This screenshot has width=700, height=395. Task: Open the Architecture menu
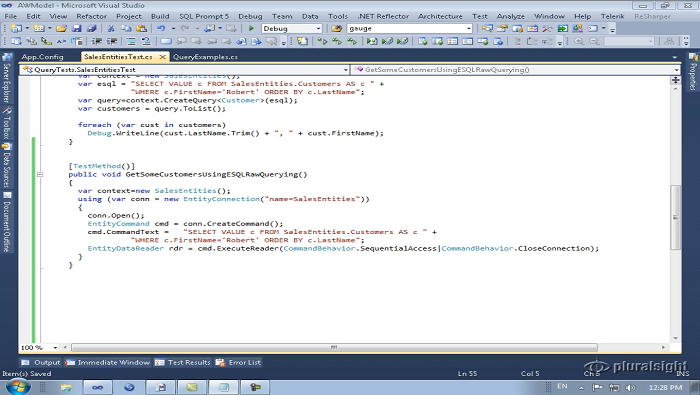[x=440, y=16]
